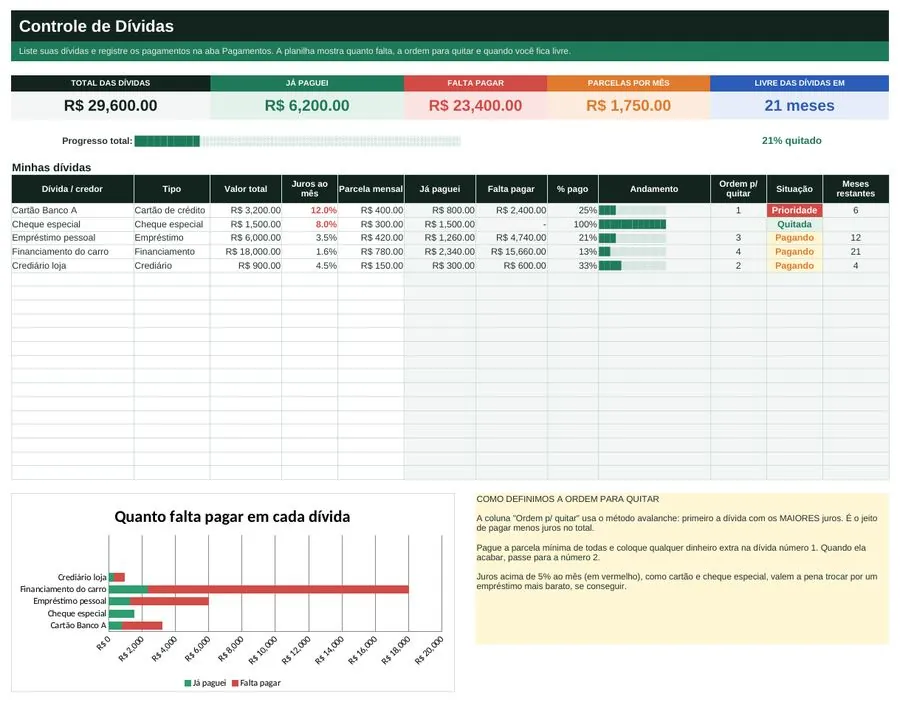Click the 'Parcela mensal' column header
Viewport: 900px width, 702px height.
[x=371, y=189]
